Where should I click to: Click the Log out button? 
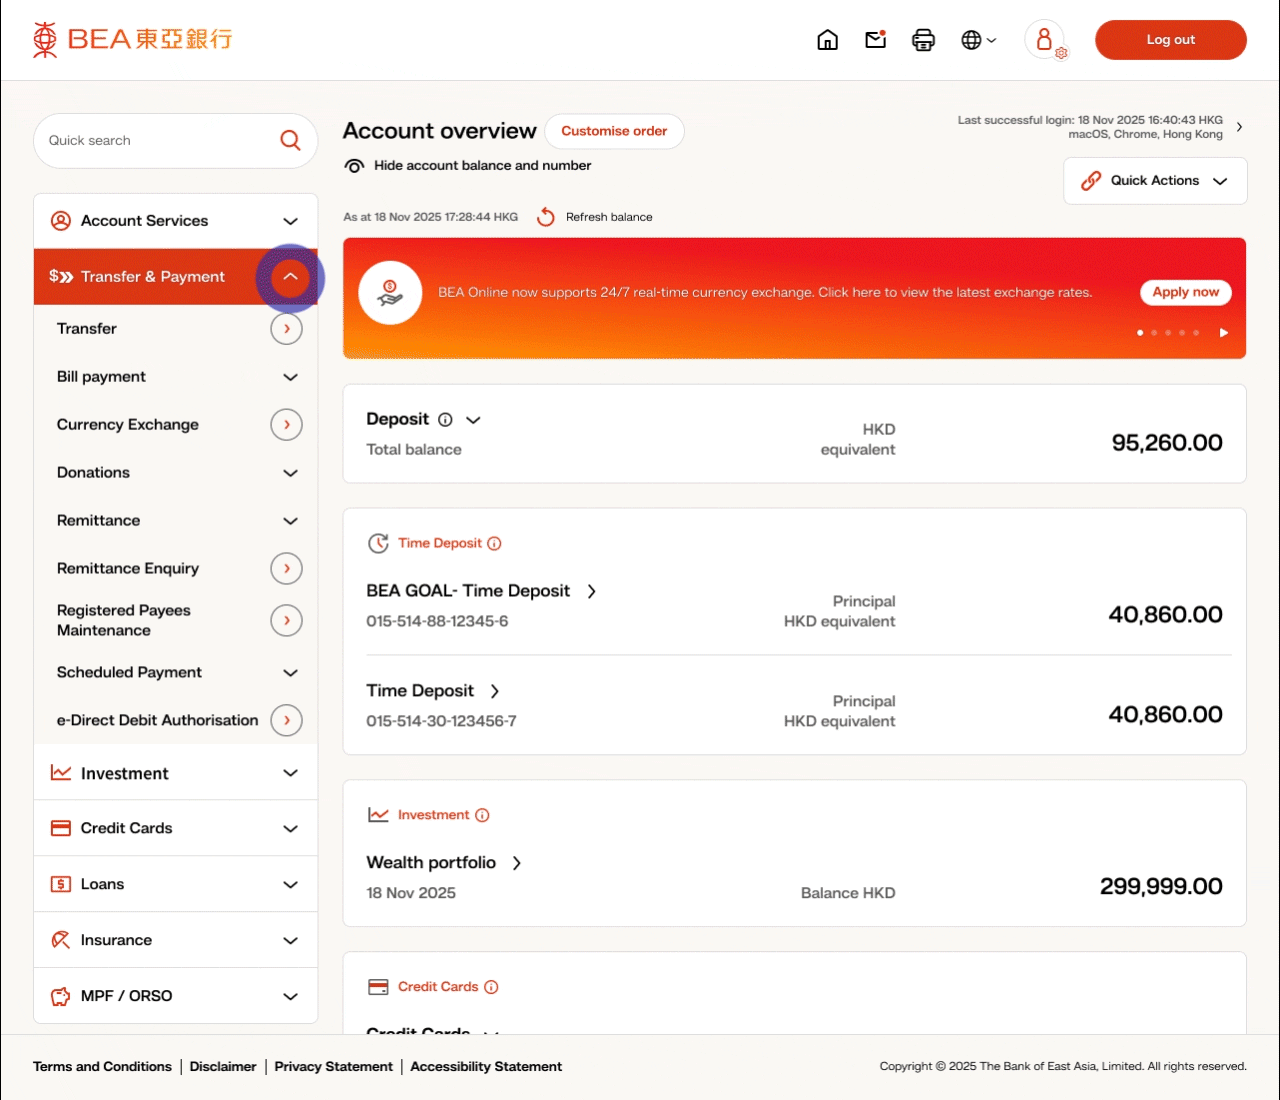(x=1170, y=40)
